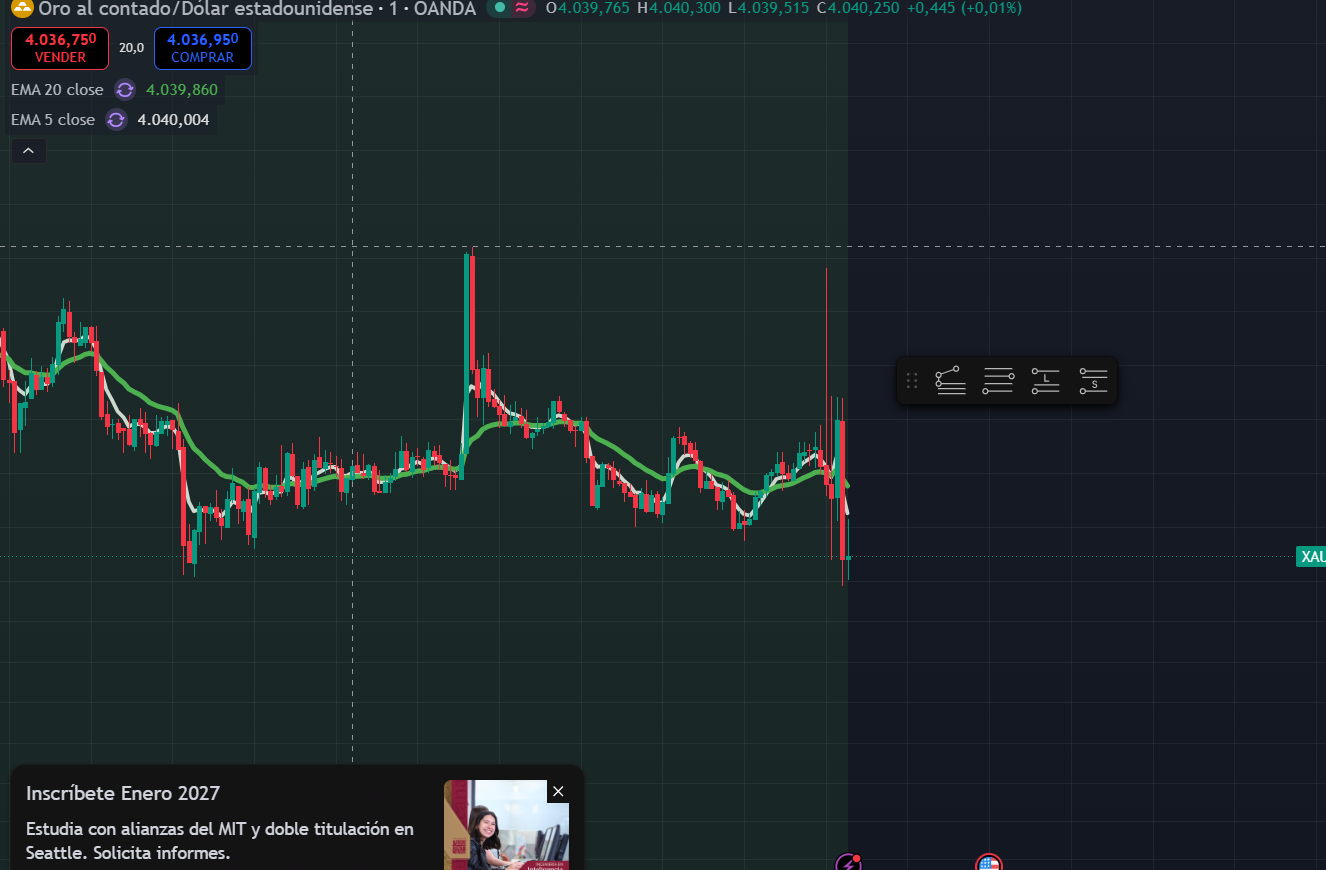Select the EMA 5 close indicator label

coord(53,120)
